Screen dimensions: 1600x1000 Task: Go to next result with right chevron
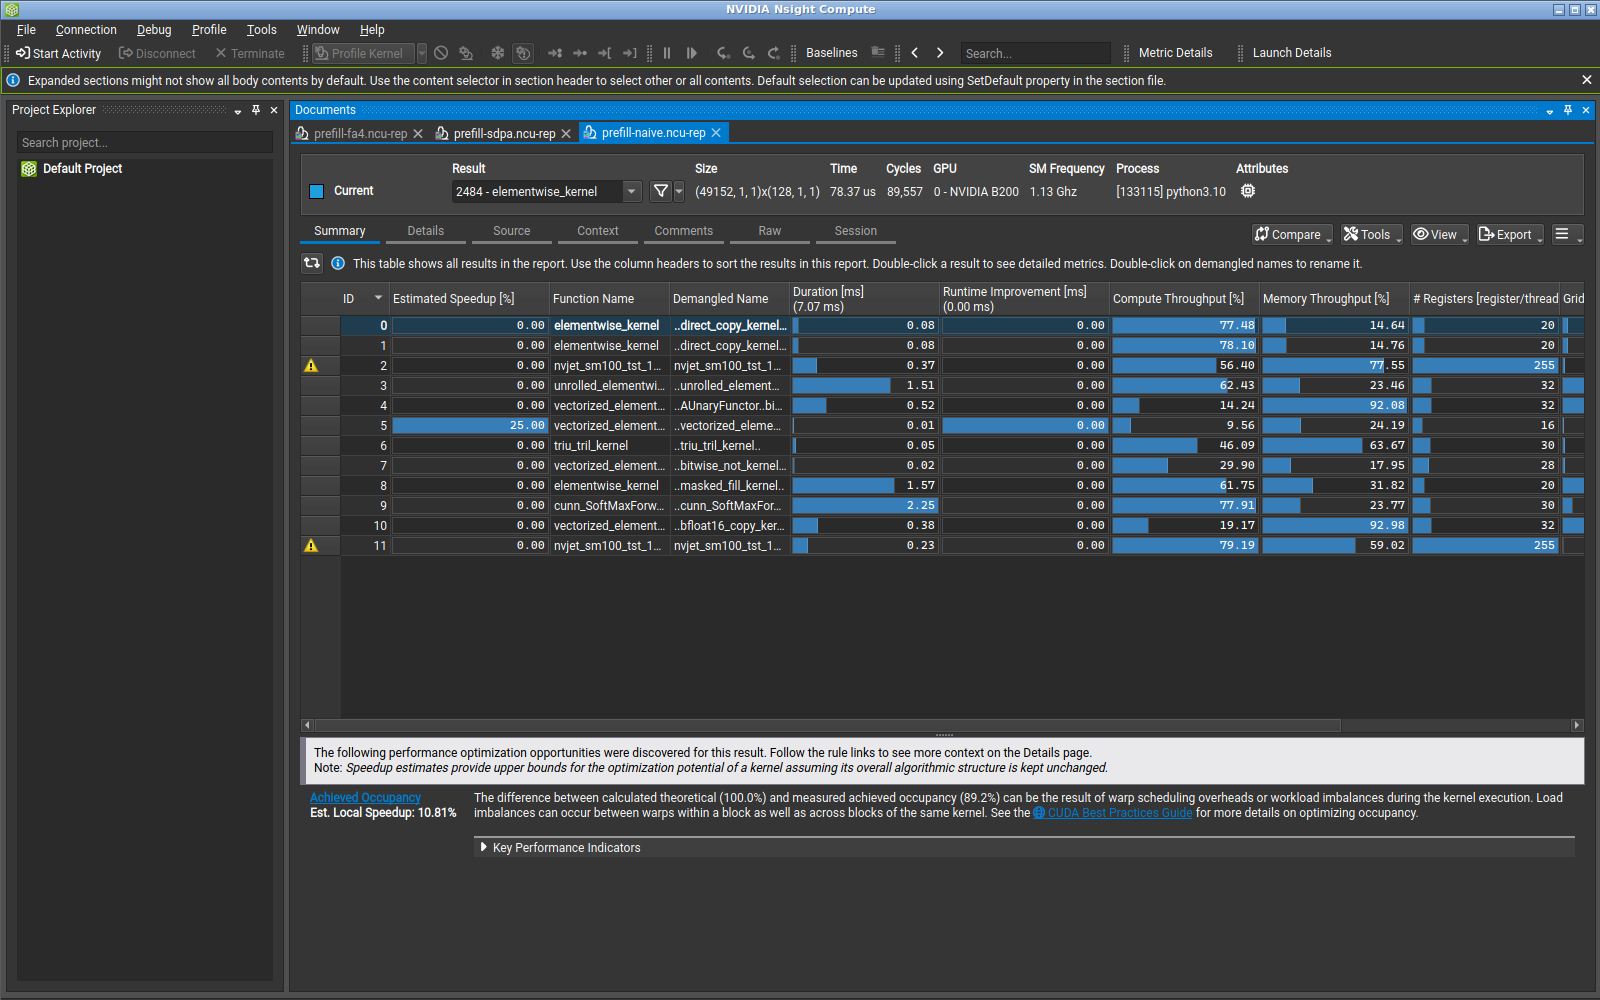coord(940,53)
